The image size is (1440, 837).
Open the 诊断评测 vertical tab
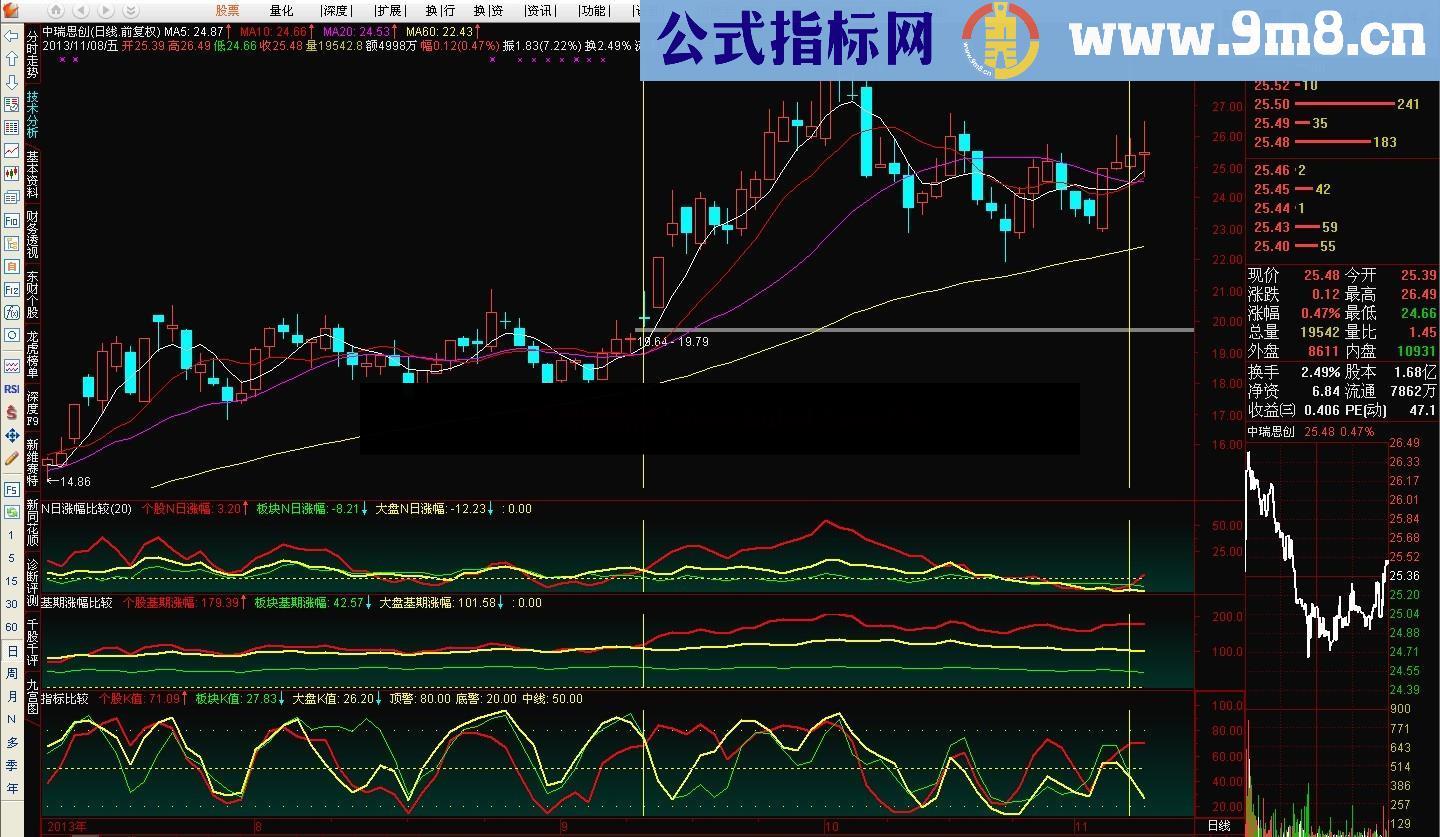(x=32, y=584)
